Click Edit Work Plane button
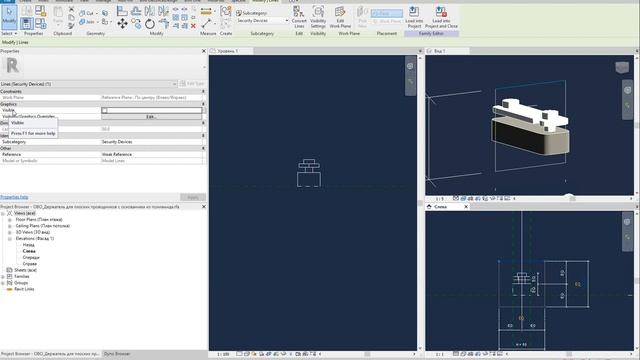The image size is (640, 360). tap(340, 17)
